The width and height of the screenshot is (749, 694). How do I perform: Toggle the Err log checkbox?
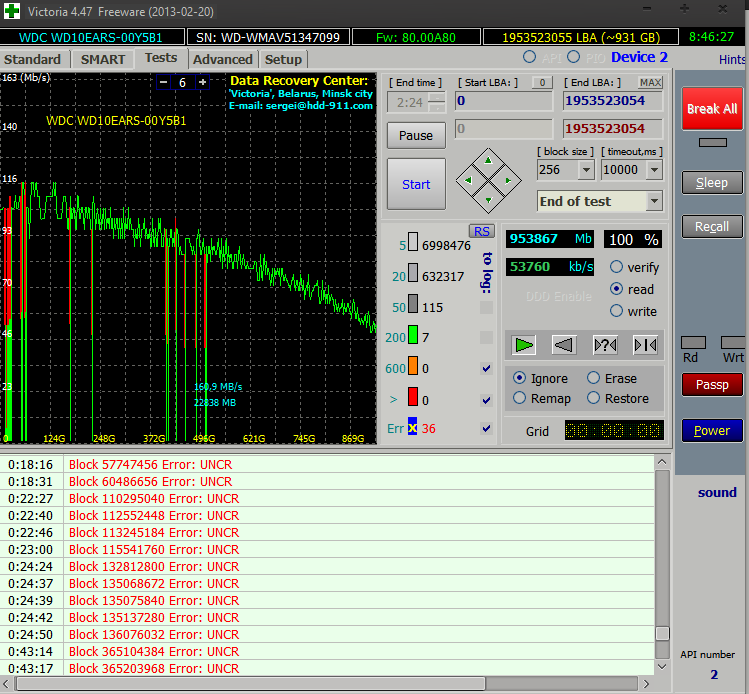point(486,429)
